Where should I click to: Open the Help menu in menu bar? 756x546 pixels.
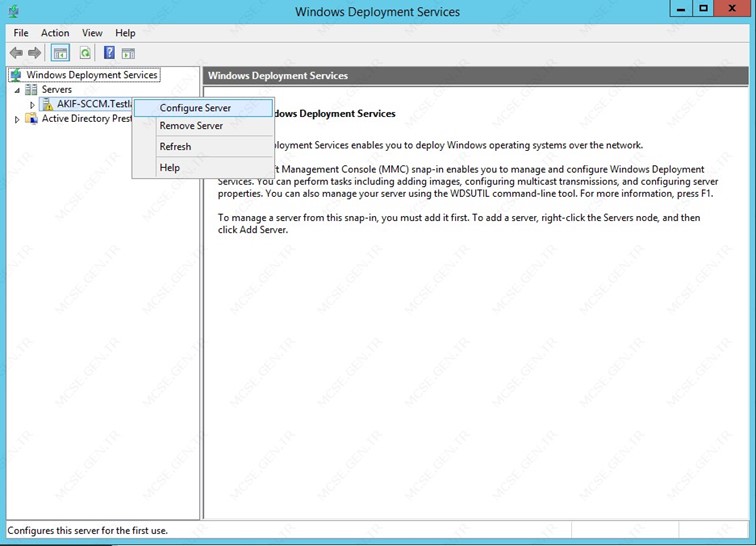[125, 33]
